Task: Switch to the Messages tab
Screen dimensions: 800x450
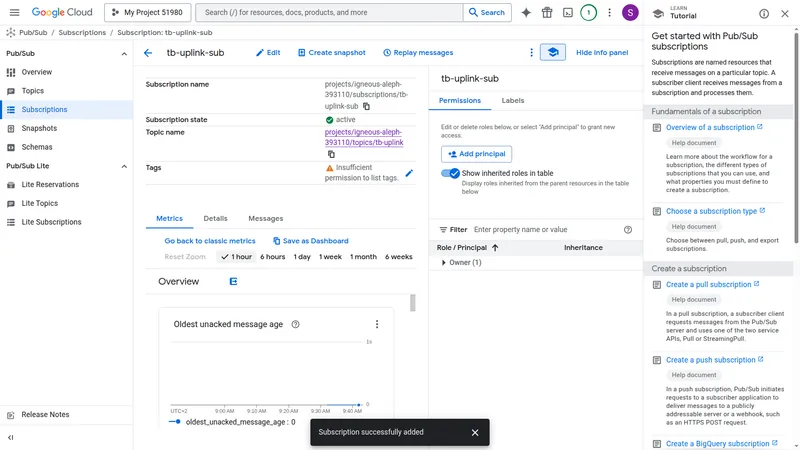Action: click(x=265, y=218)
